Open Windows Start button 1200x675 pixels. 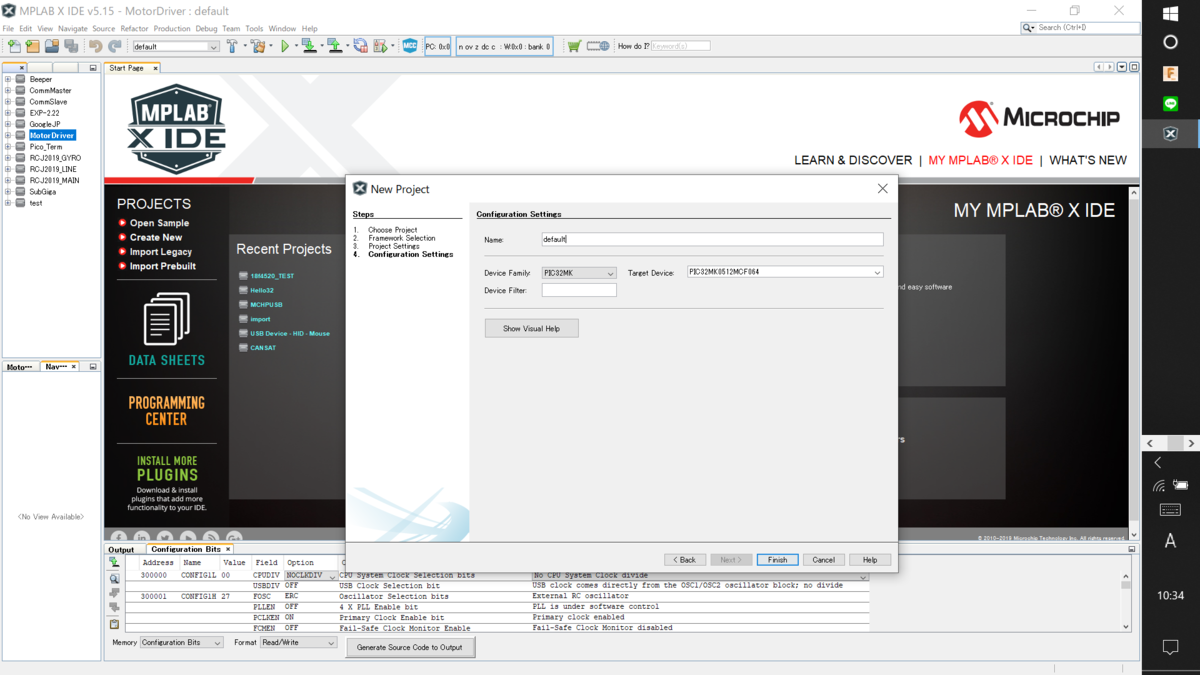(1171, 13)
